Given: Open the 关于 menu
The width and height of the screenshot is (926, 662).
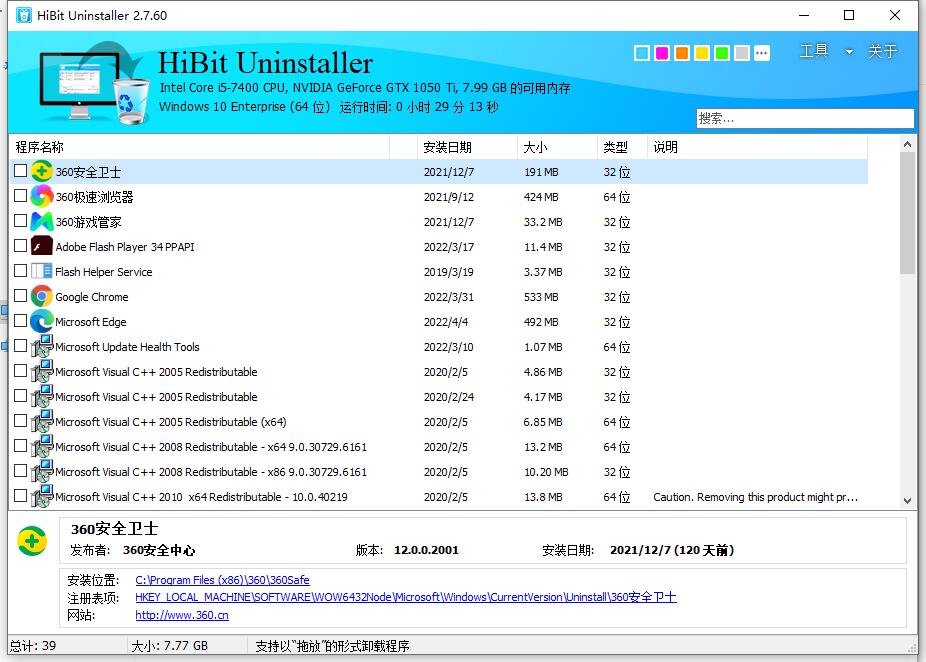Looking at the screenshot, I should (882, 51).
